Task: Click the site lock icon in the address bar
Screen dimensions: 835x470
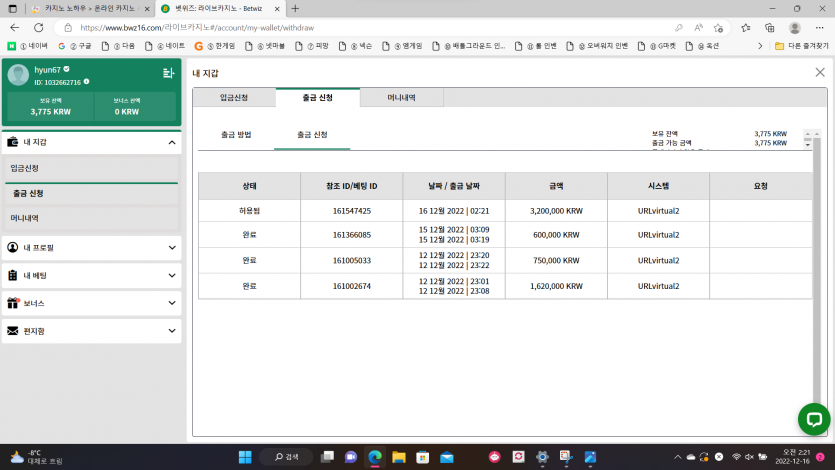Action: [68, 28]
